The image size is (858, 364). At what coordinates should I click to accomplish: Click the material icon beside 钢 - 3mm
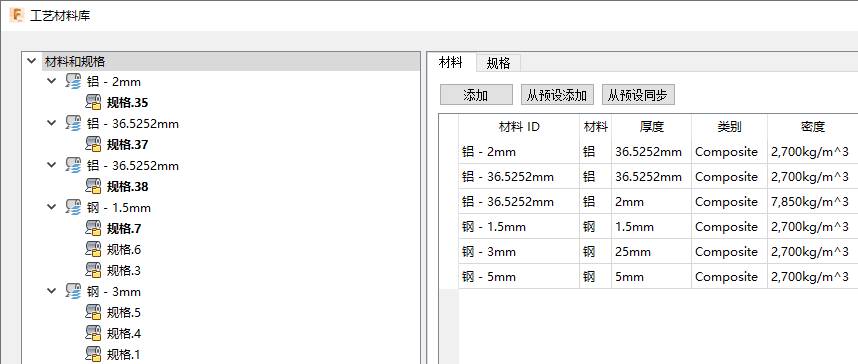(x=73, y=291)
